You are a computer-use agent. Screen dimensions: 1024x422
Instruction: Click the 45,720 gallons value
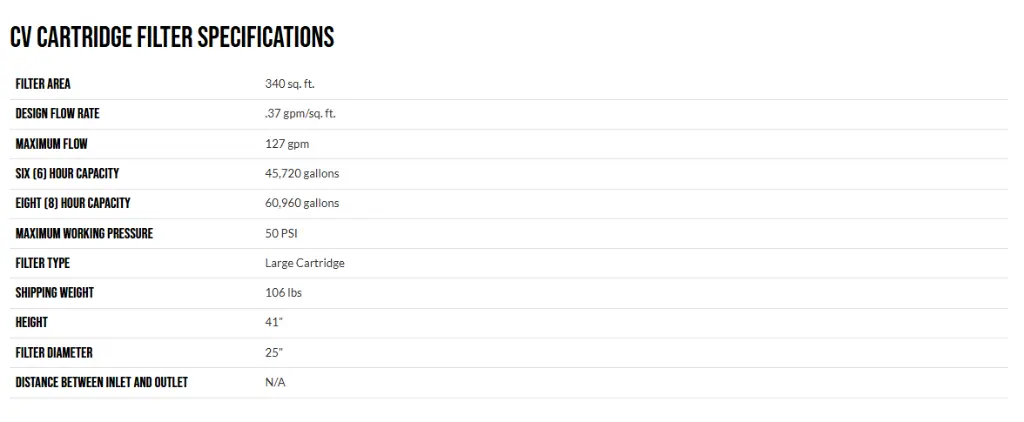302,174
